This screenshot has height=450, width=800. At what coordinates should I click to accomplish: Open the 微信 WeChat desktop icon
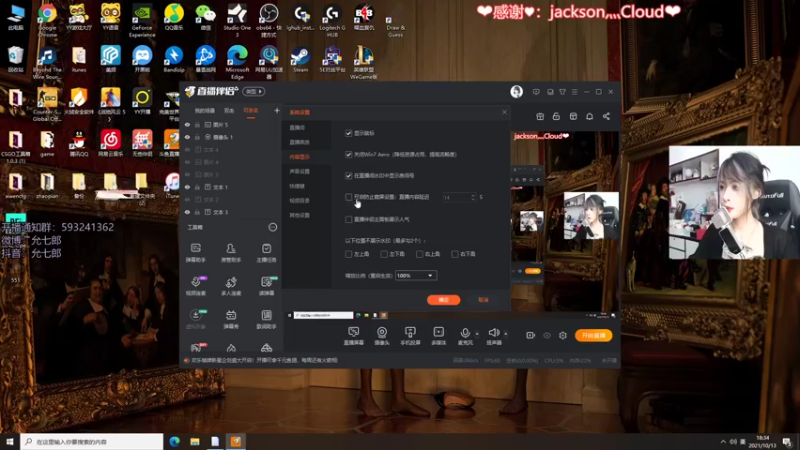(206, 17)
